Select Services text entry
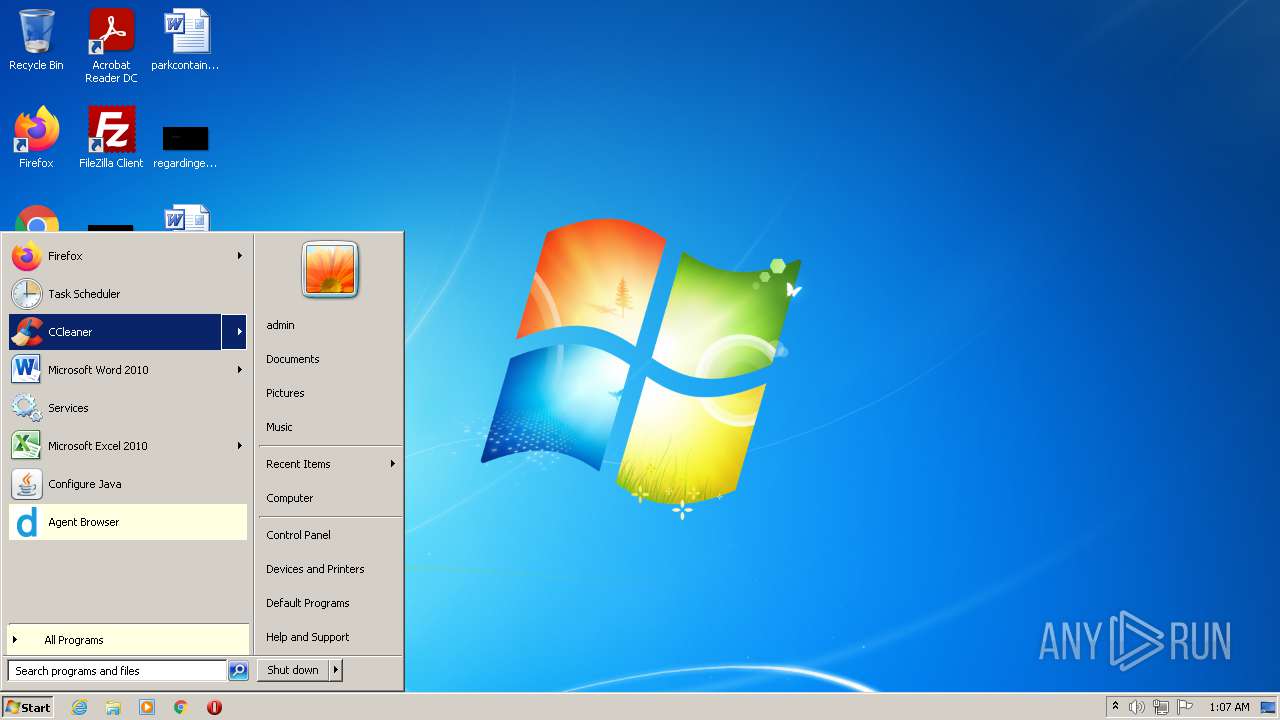The width and height of the screenshot is (1280, 720). tap(68, 408)
